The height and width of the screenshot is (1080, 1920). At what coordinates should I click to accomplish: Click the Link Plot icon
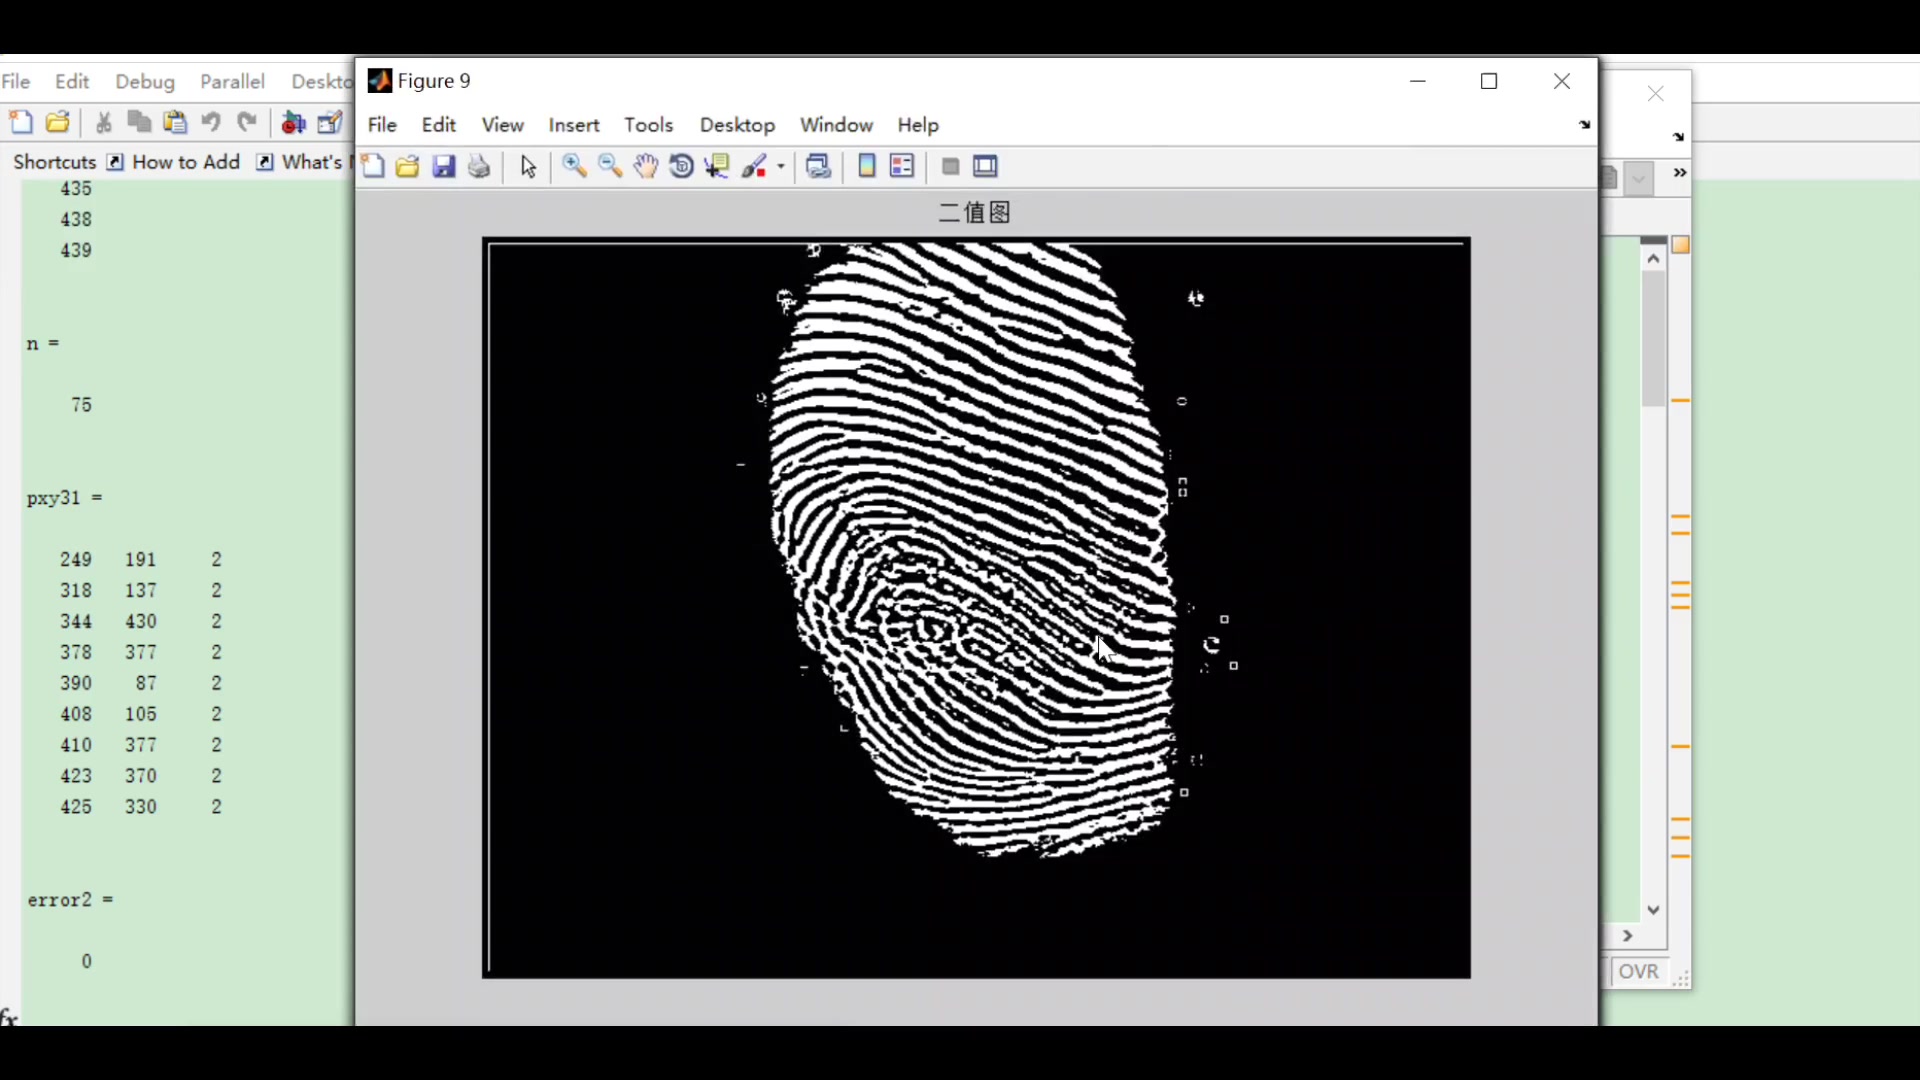819,167
